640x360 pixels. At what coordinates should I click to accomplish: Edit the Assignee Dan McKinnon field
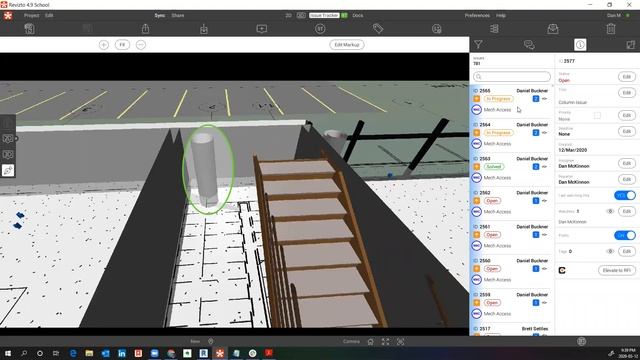point(627,163)
